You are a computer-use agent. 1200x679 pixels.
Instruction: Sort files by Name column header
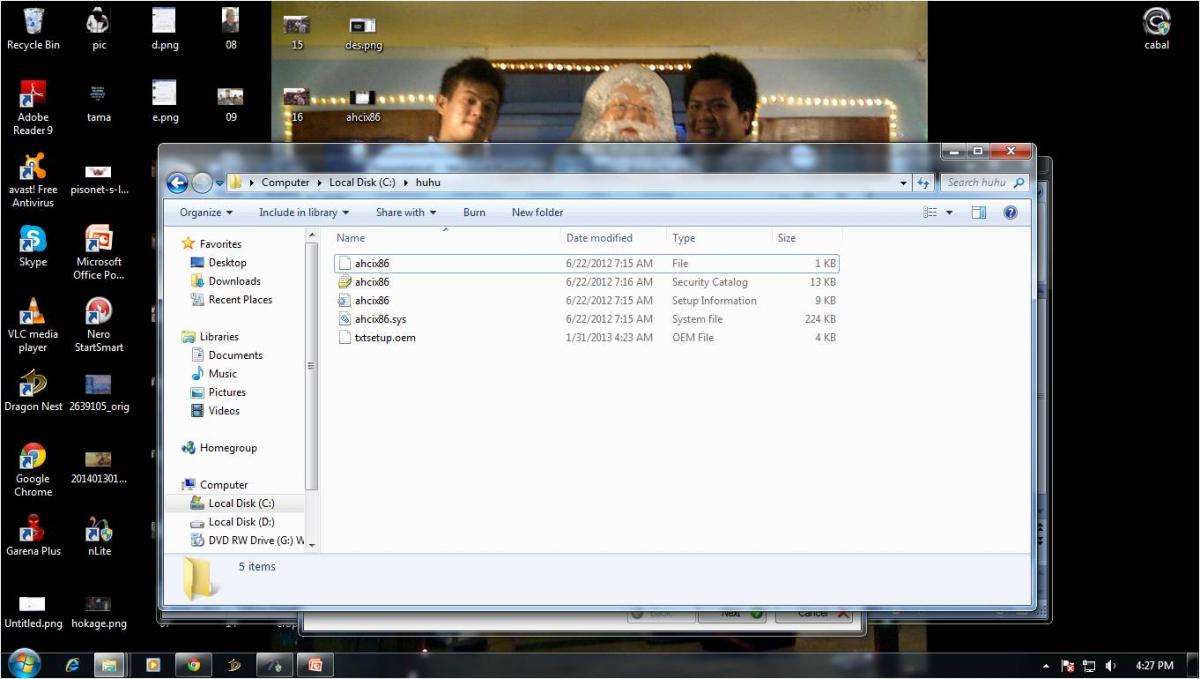point(445,238)
